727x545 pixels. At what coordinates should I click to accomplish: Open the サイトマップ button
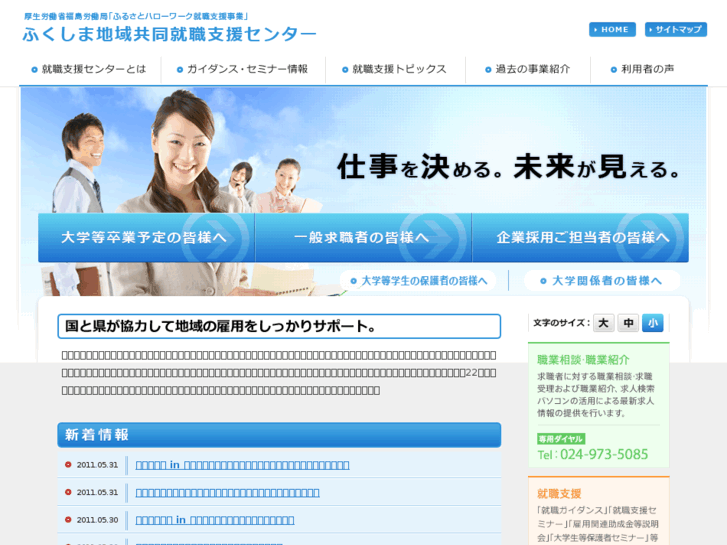(676, 29)
